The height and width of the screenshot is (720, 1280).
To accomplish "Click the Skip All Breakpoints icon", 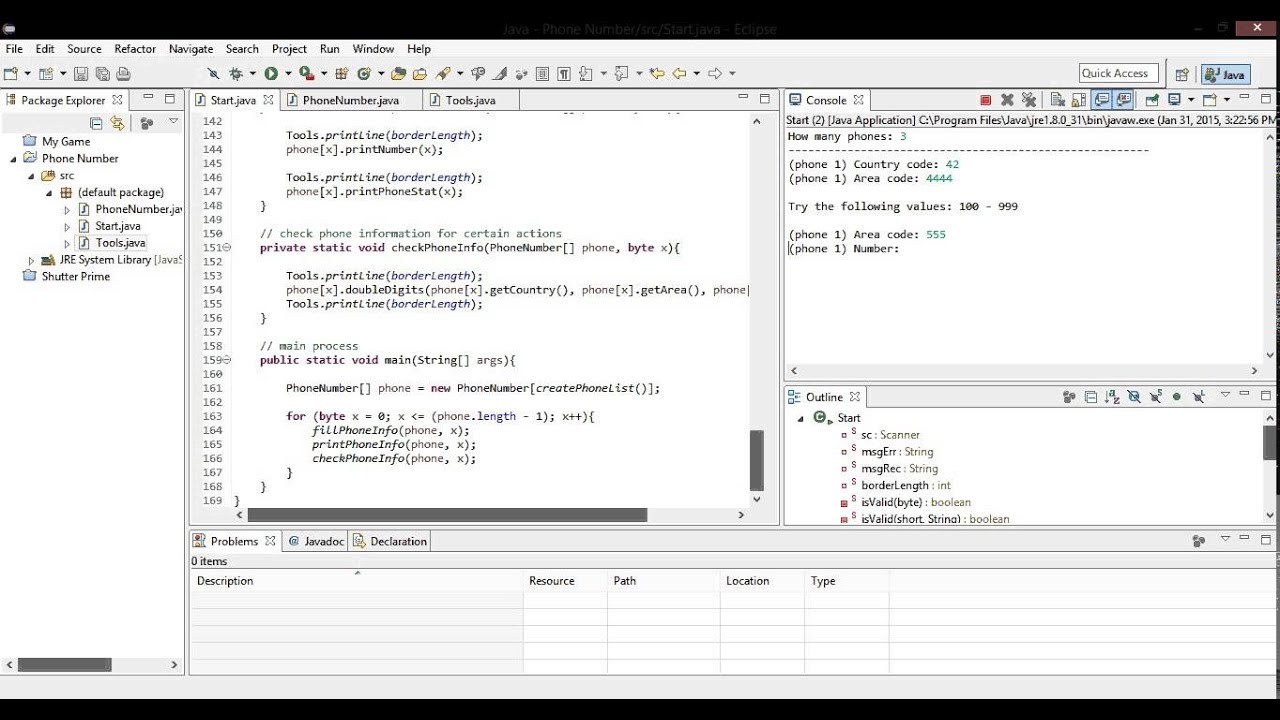I will pos(214,74).
